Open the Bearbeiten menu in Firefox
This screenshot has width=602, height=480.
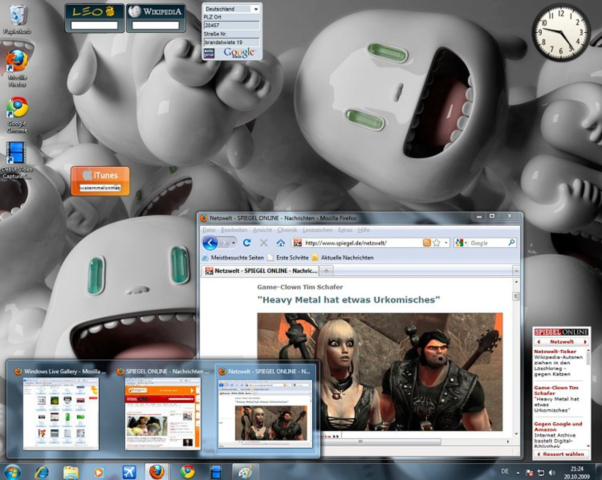coord(234,230)
